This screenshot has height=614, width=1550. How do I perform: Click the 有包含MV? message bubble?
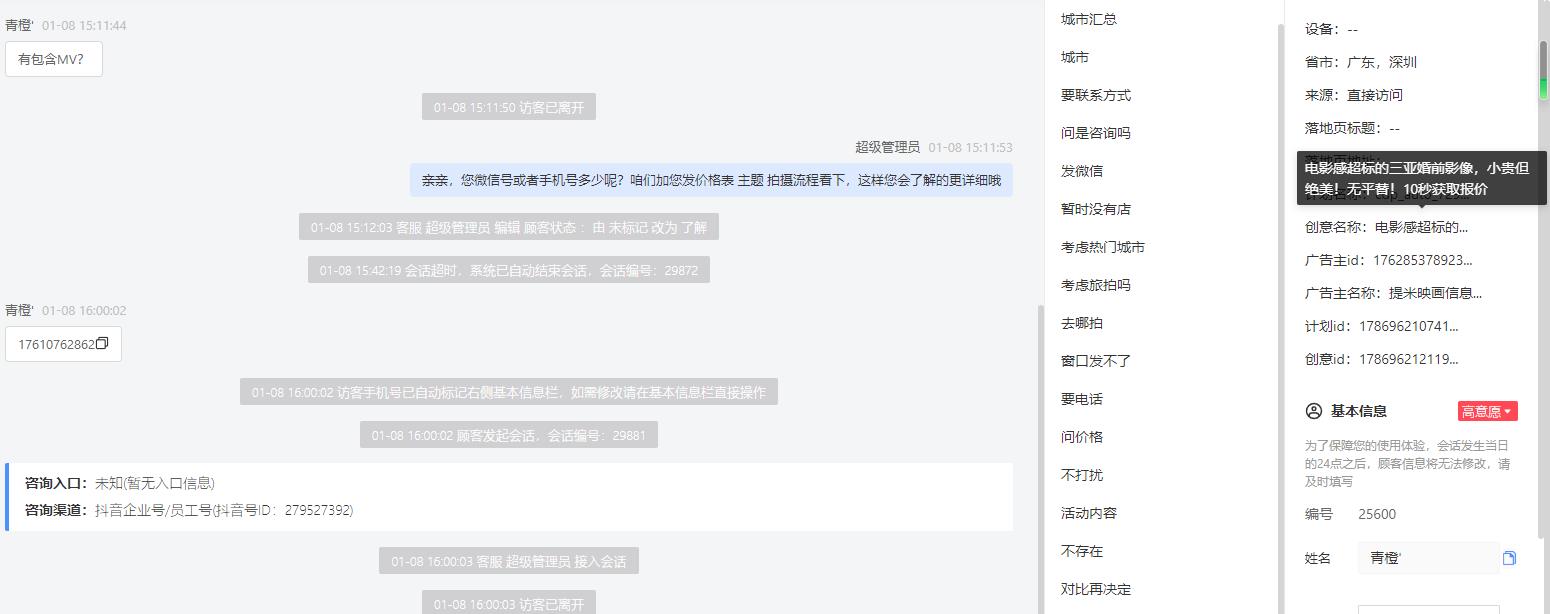click(x=54, y=59)
